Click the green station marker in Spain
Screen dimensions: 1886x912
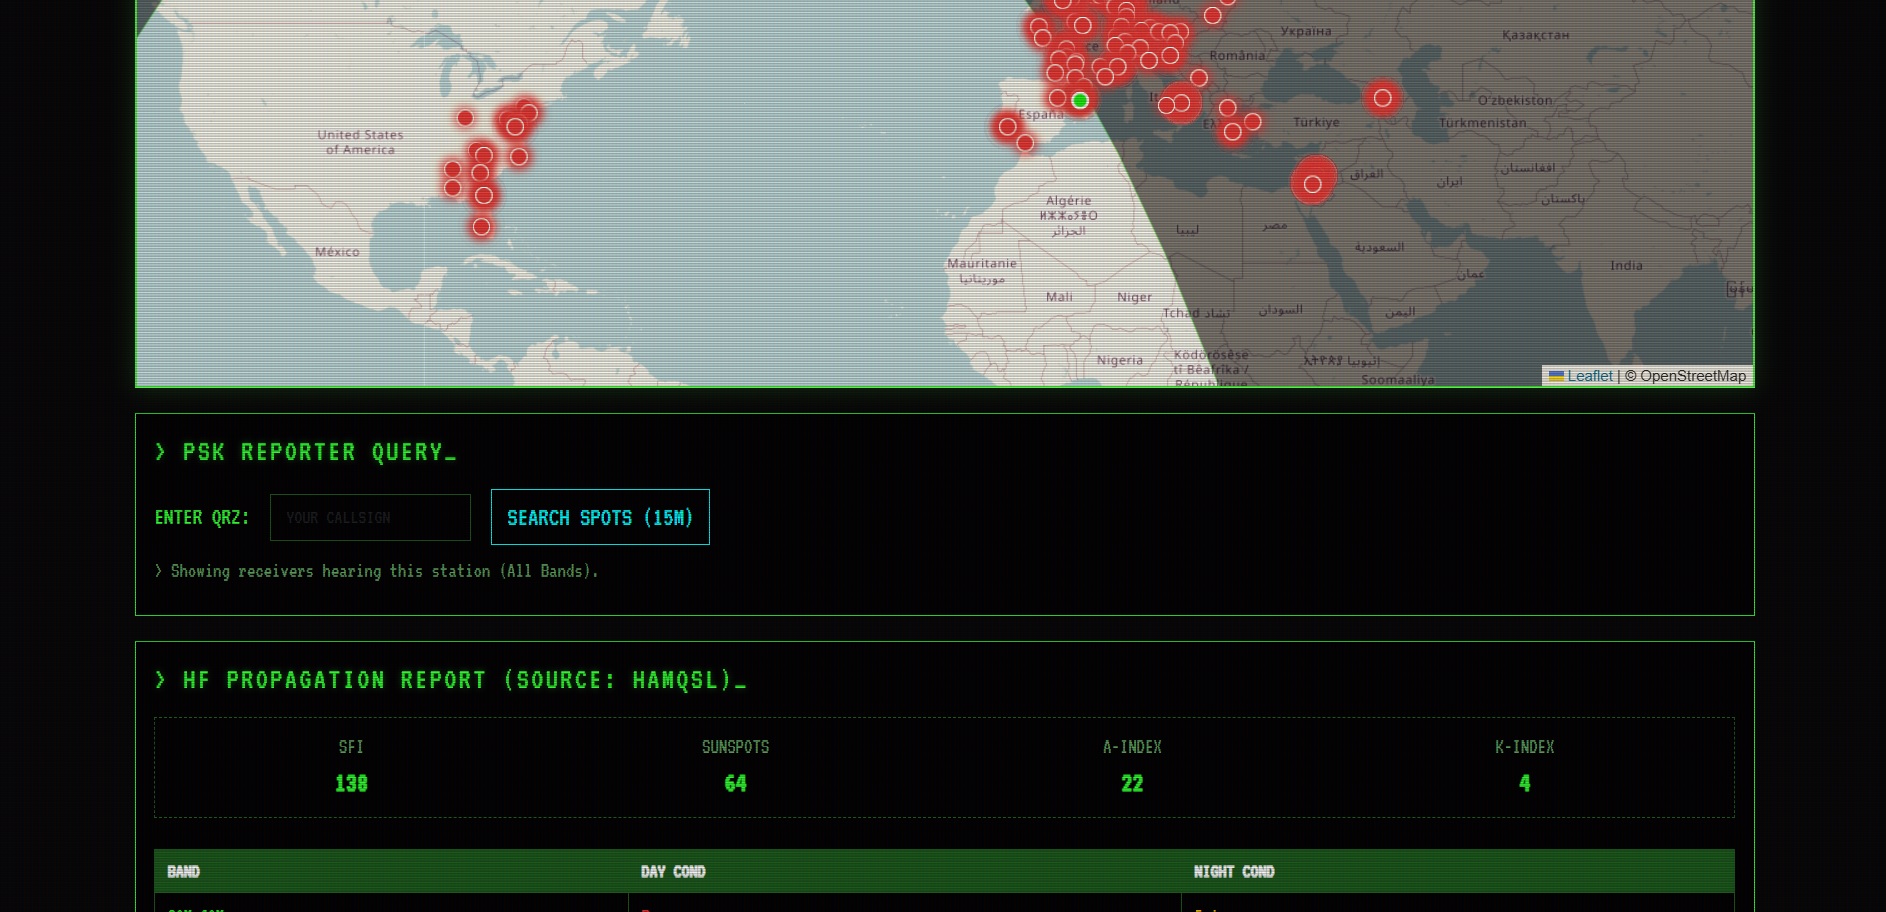click(1080, 100)
